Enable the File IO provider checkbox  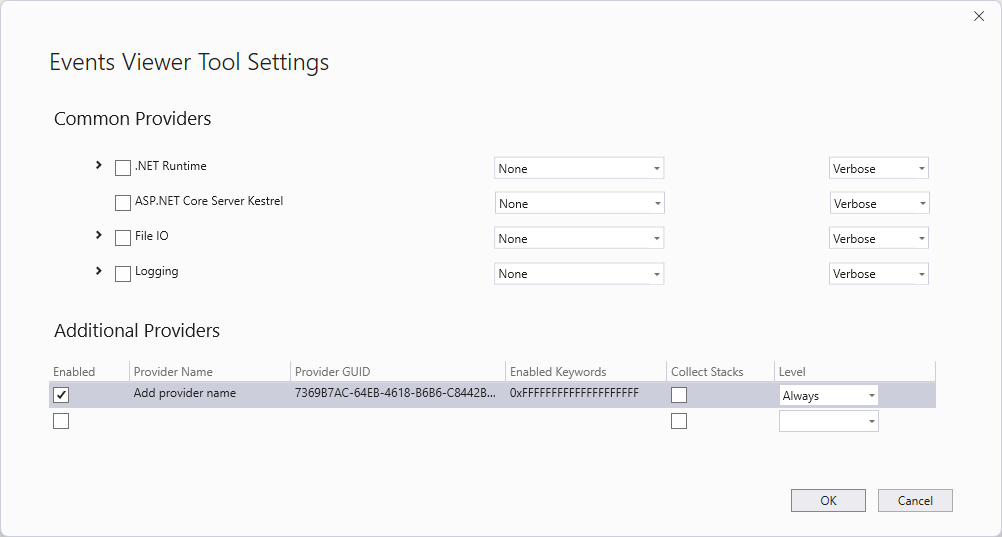[123, 238]
